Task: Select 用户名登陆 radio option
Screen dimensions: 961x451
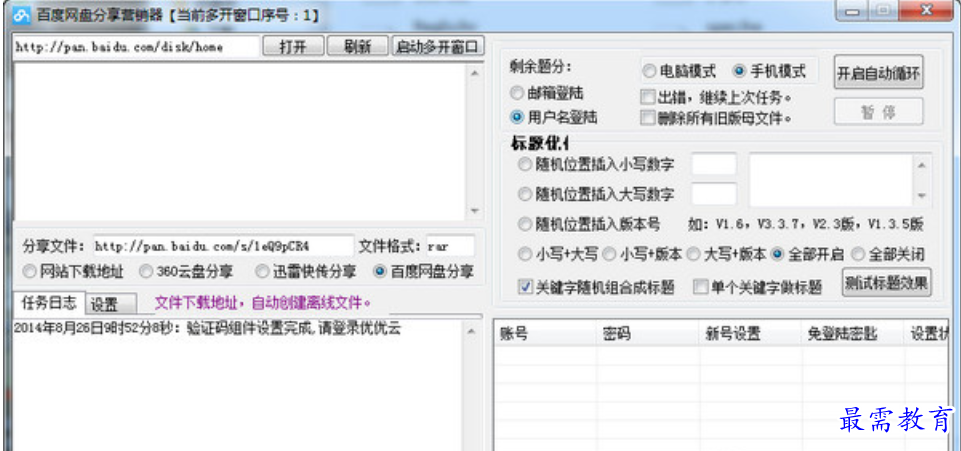Action: 554,116
